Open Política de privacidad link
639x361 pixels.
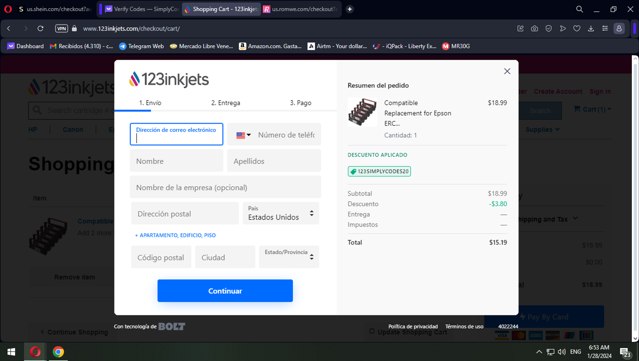tap(413, 326)
